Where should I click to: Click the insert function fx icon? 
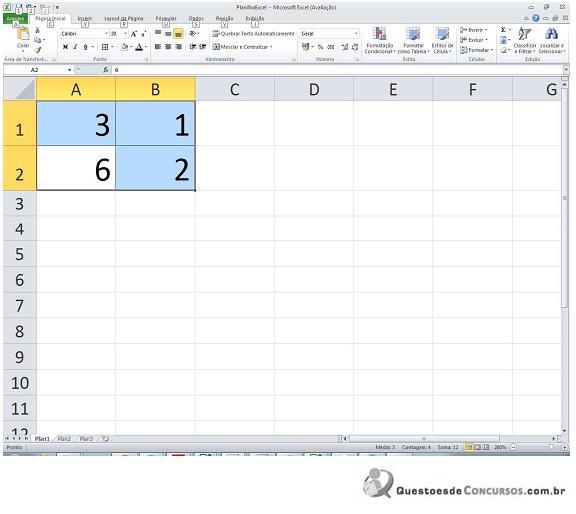[105, 69]
